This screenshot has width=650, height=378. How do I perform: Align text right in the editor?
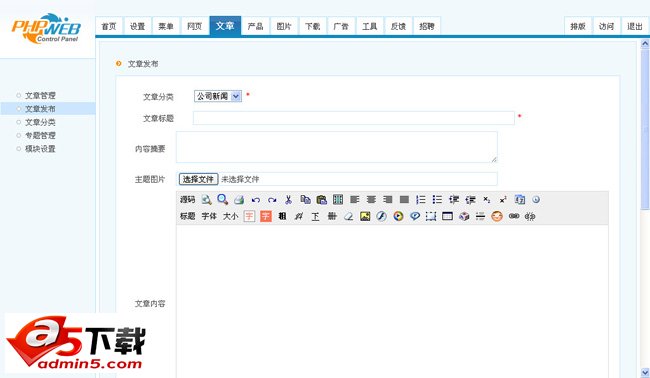pyautogui.click(x=388, y=200)
